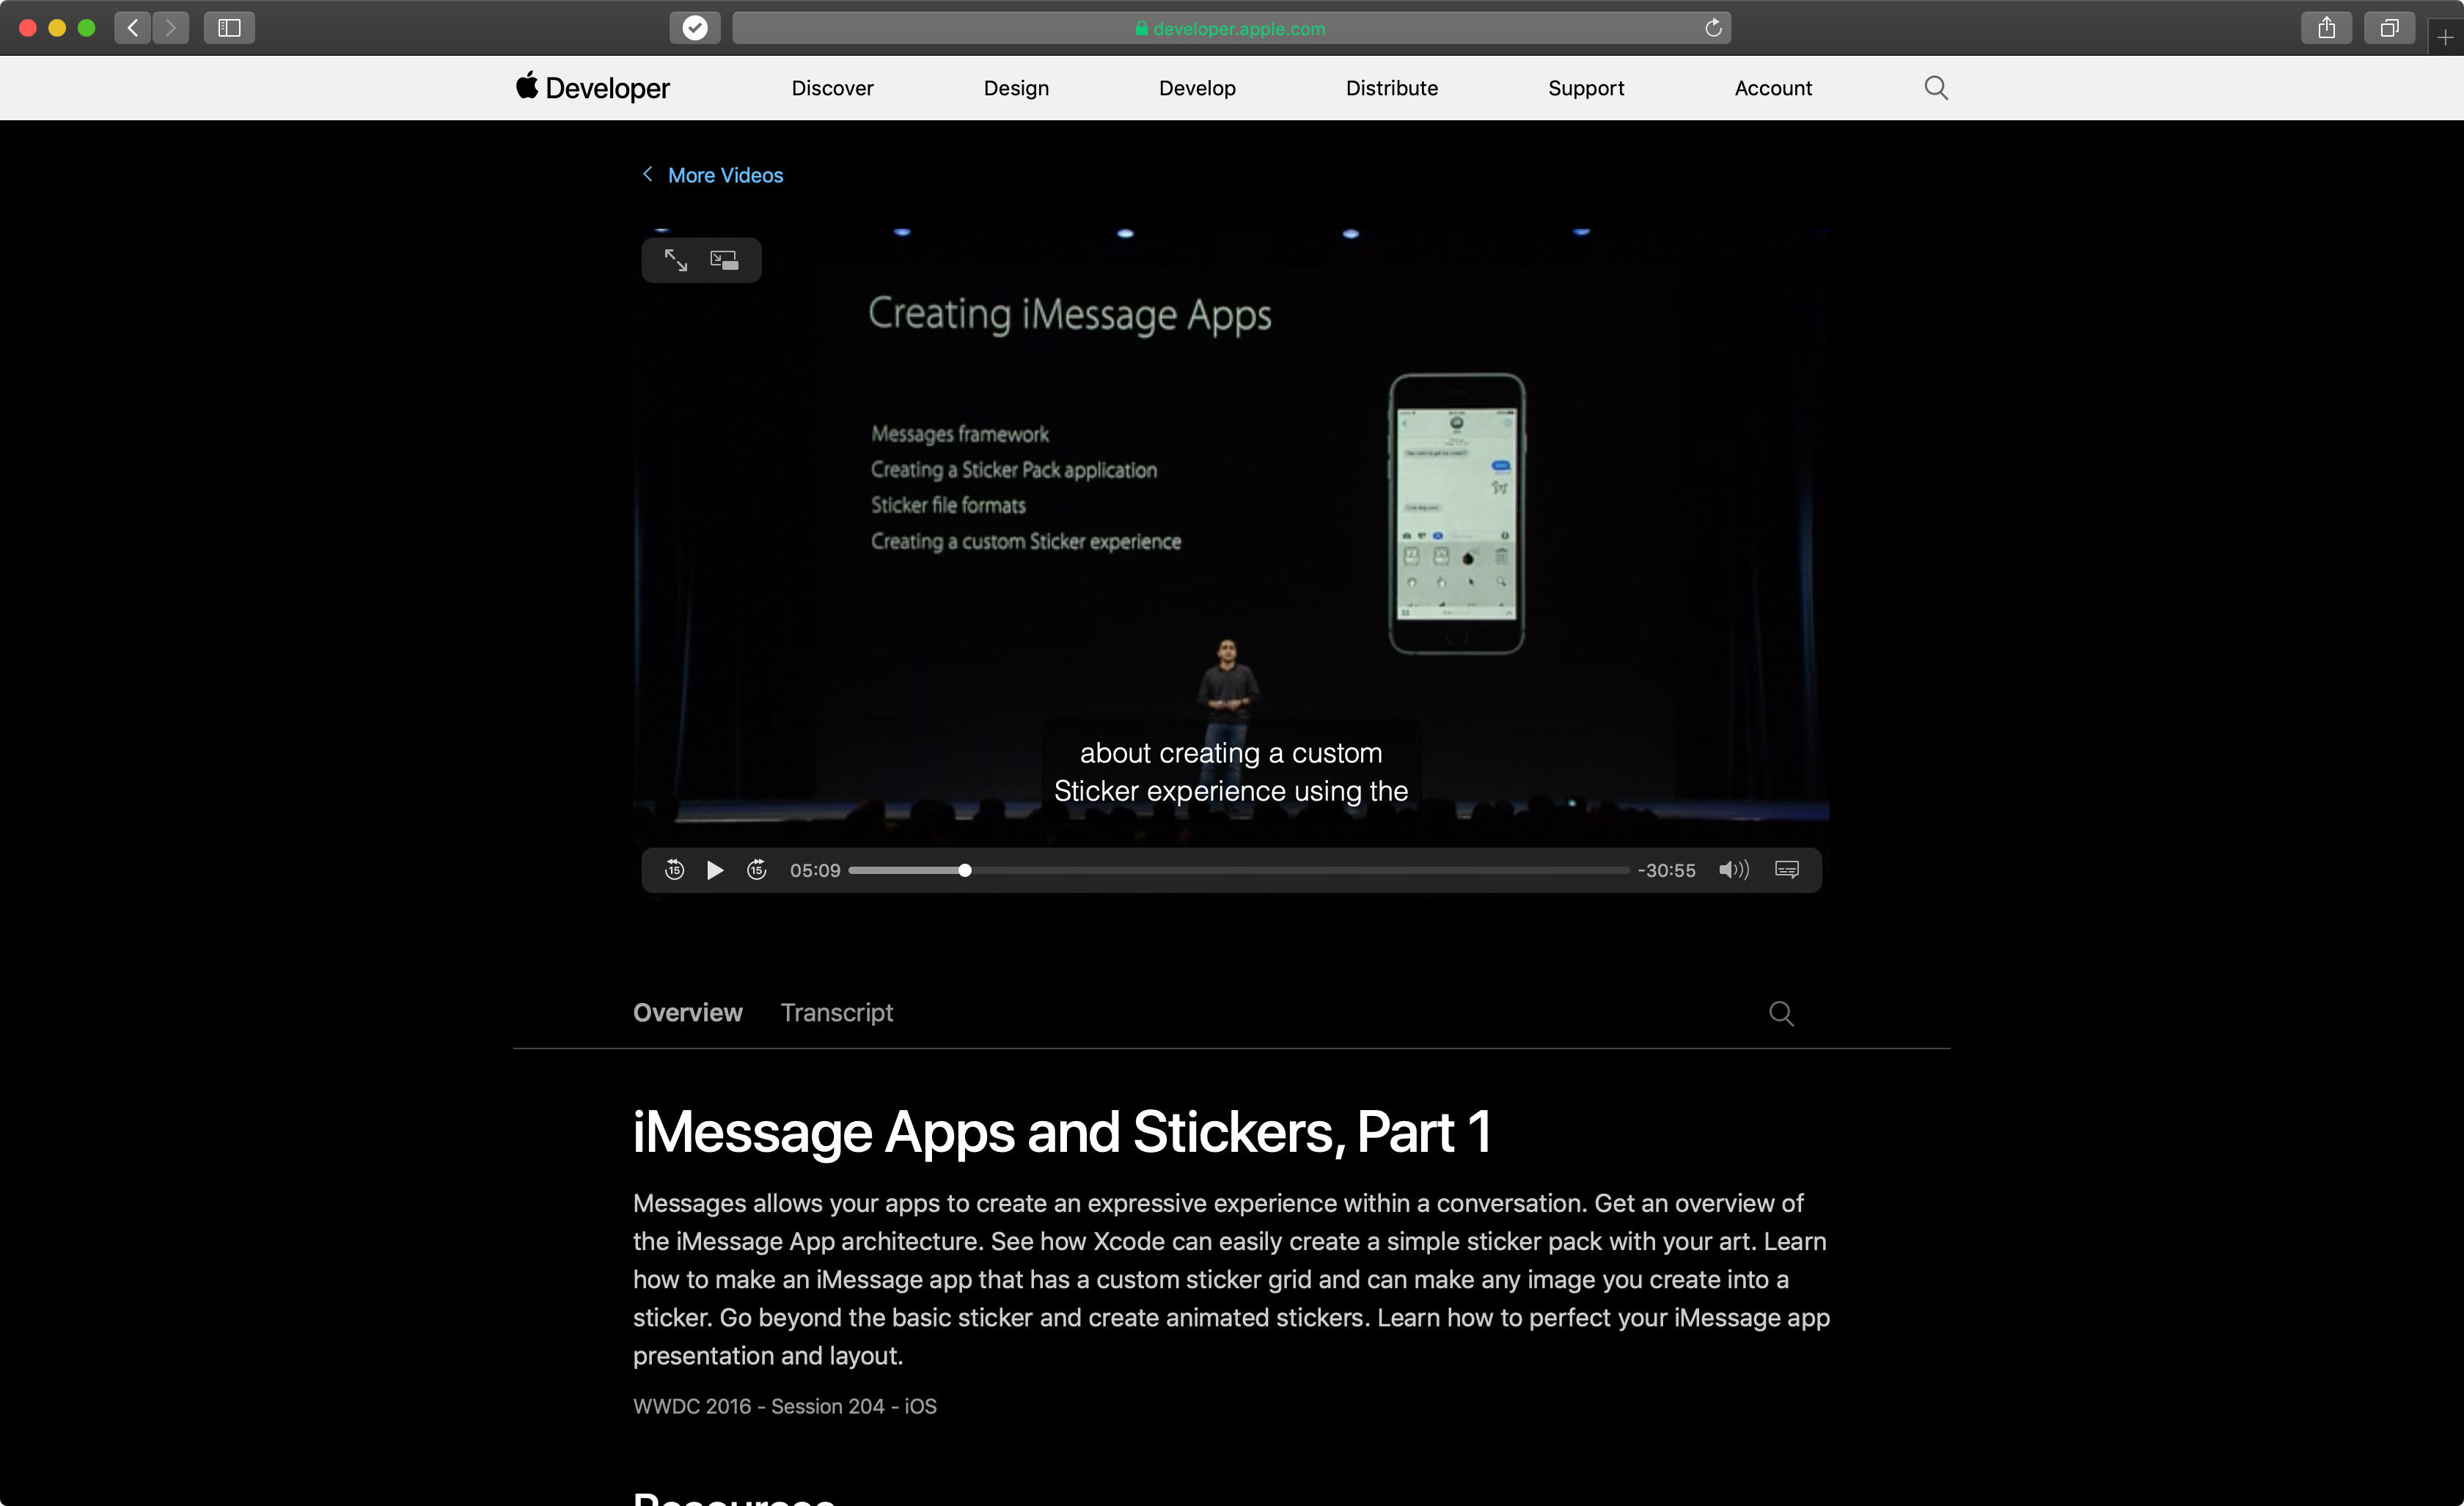Screen dimensions: 2464x1506
Task: Switch to the Transcript tab
Action: point(836,1012)
